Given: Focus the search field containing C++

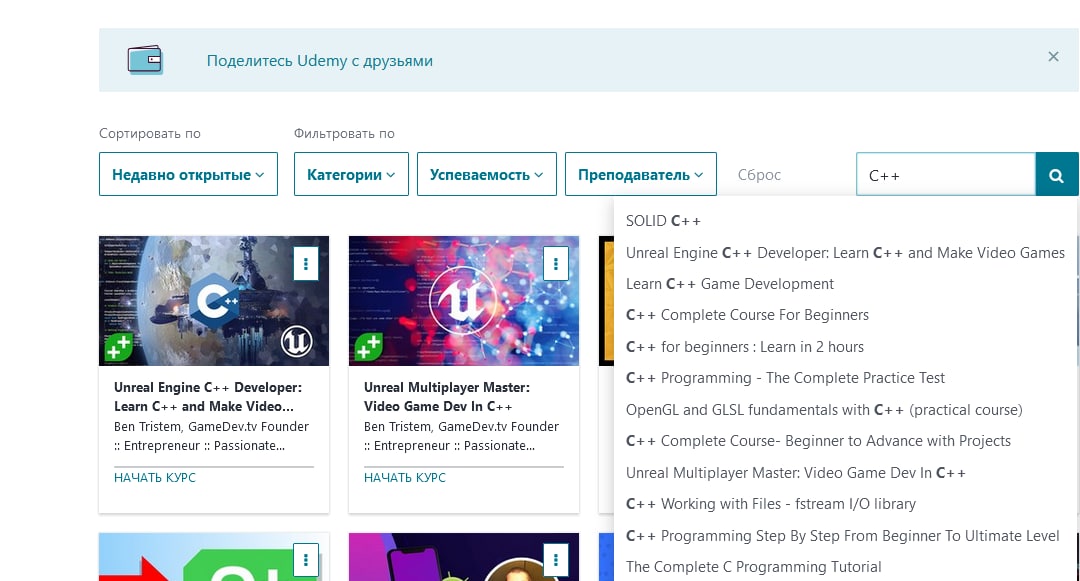Looking at the screenshot, I should (946, 175).
